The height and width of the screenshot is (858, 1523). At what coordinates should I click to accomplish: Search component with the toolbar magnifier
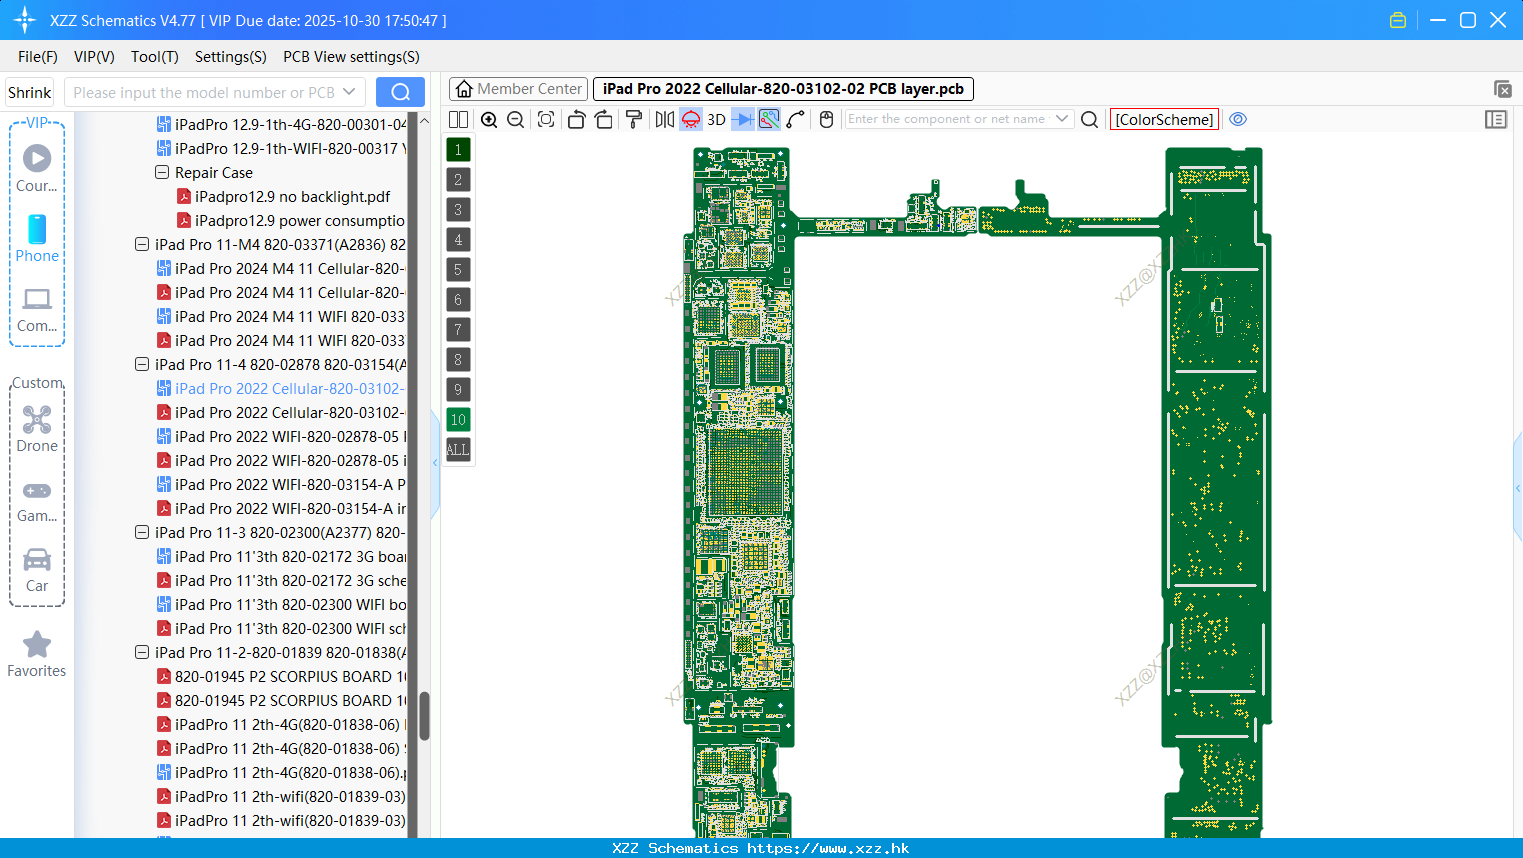[1090, 119]
